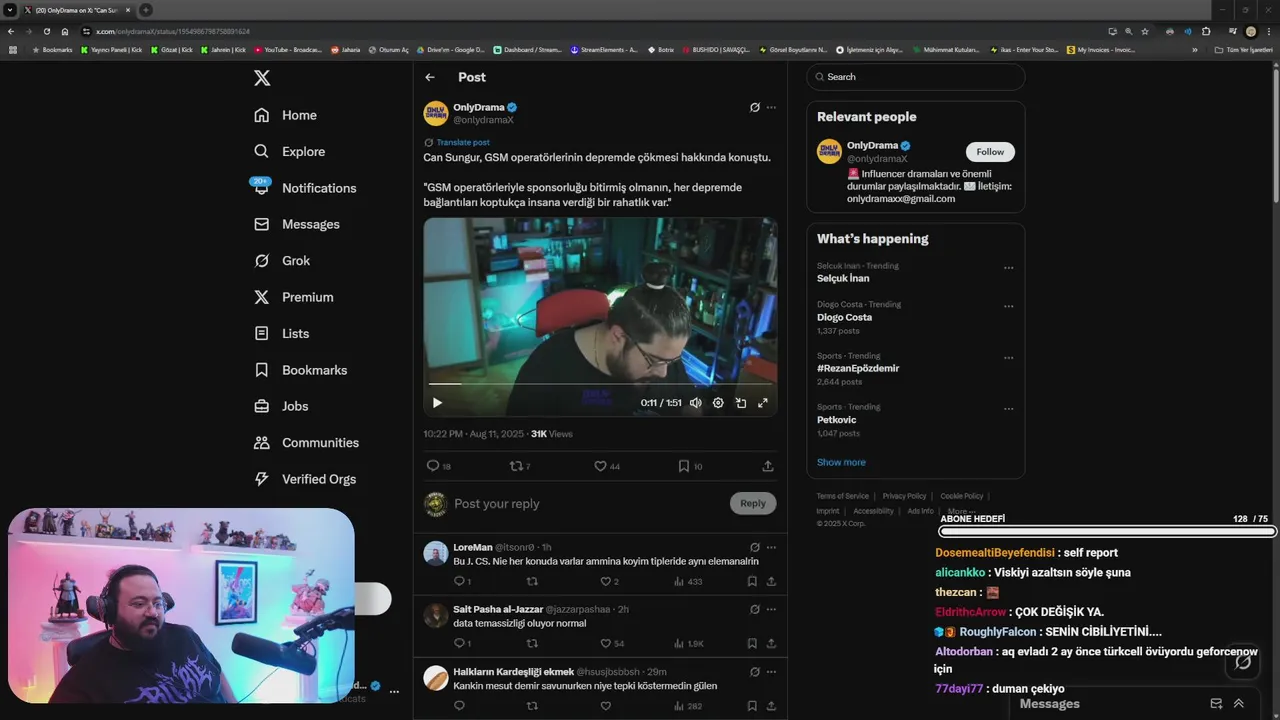Open Grok icon on Salt Pasha al-Jazzar's reply
Viewport: 1280px width, 720px height.
755,609
